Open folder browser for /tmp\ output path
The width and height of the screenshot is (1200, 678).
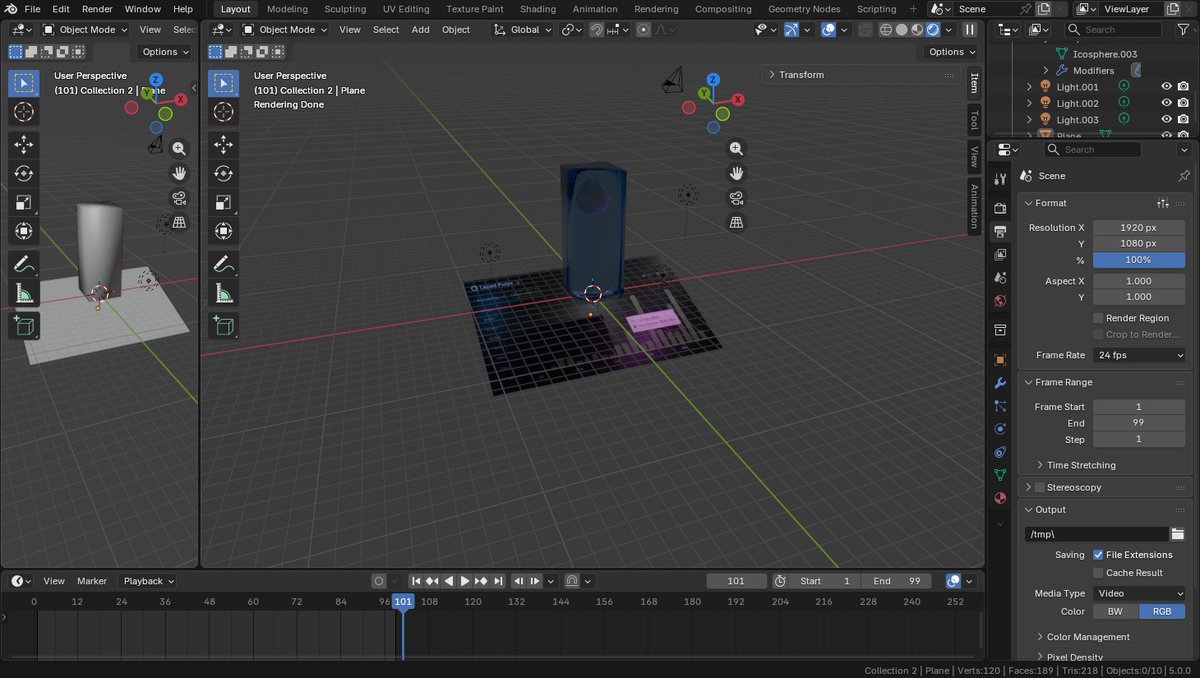point(1178,534)
